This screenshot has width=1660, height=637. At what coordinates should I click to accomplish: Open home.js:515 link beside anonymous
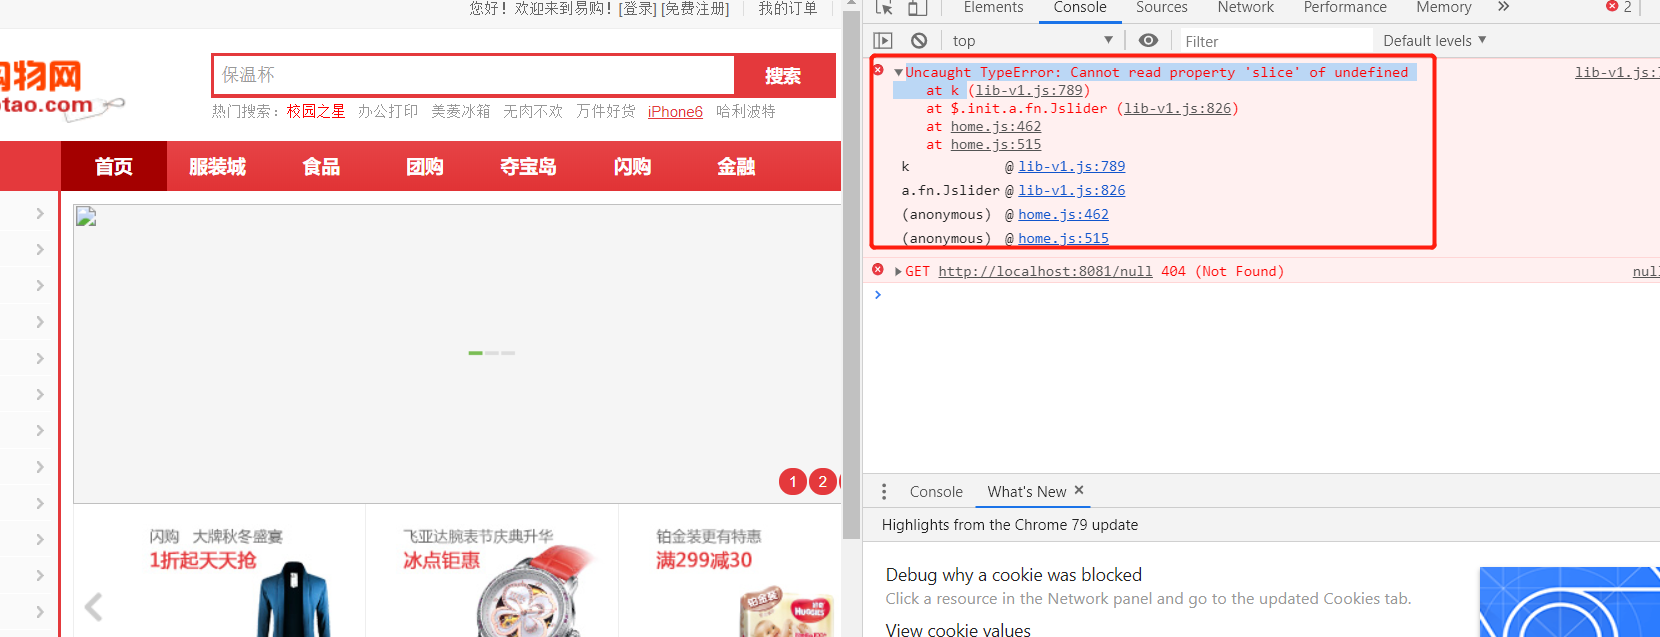pos(1063,238)
